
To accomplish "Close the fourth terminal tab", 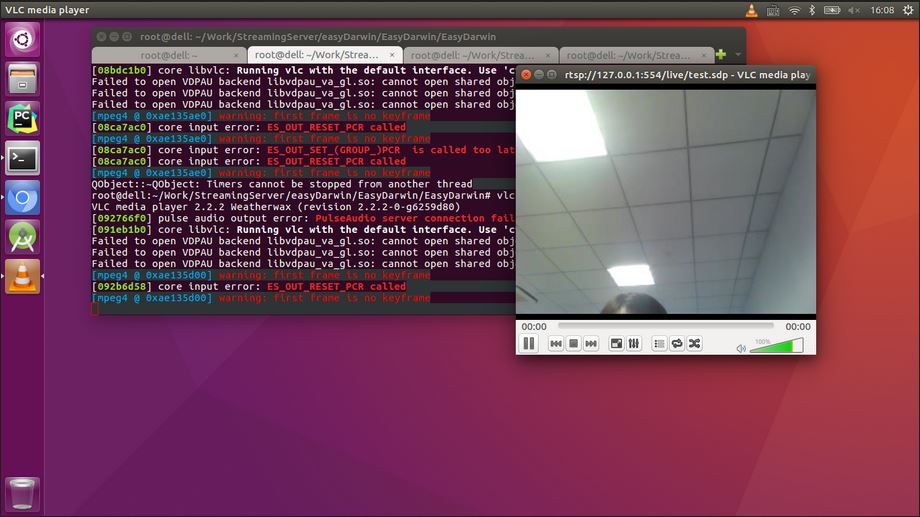I will point(703,55).
